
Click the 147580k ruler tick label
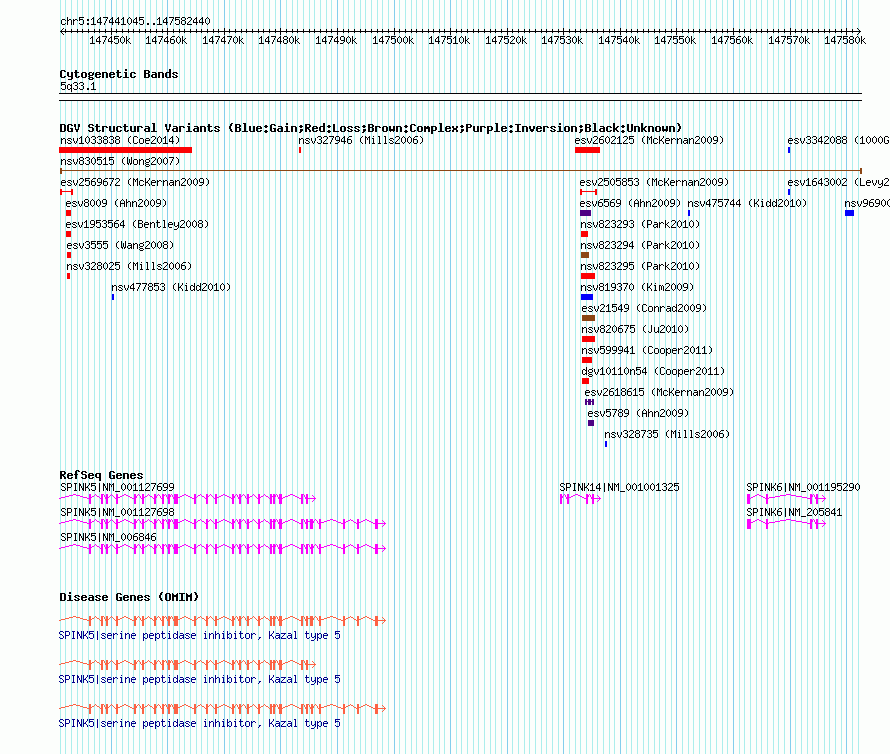point(845,40)
